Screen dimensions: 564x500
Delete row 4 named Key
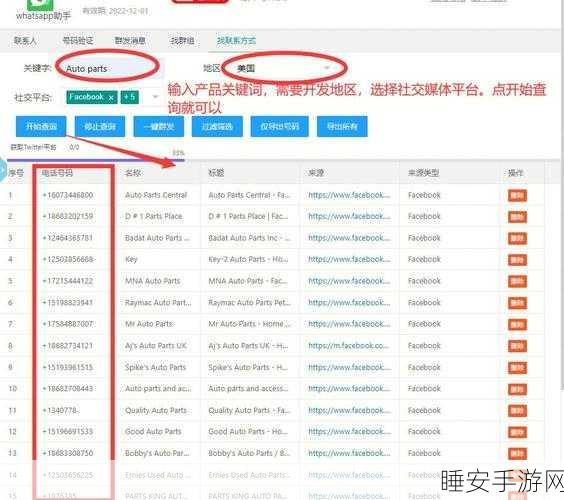coord(517,260)
